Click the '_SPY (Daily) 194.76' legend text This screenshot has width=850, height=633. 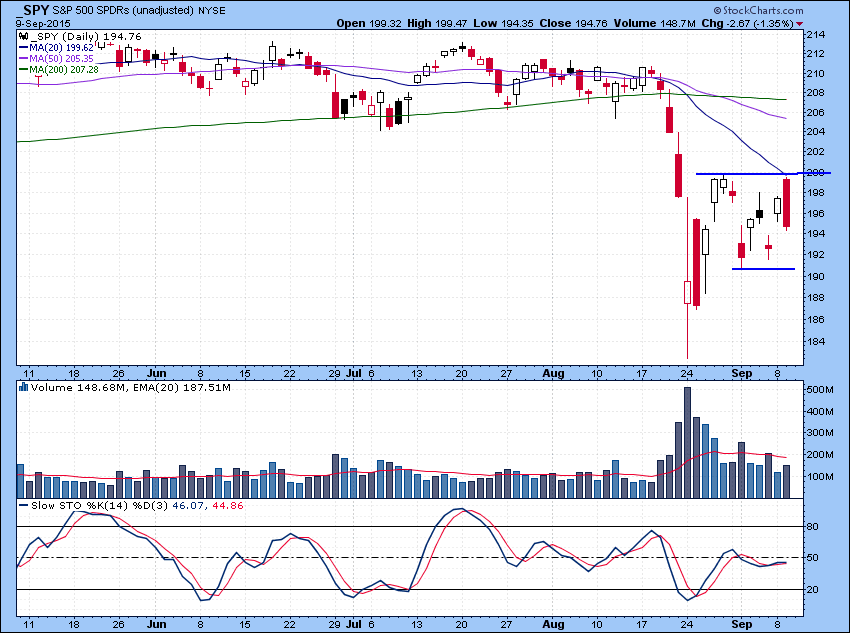[x=86, y=37]
